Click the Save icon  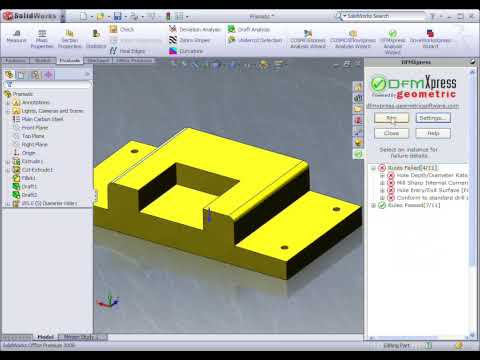[117, 16]
